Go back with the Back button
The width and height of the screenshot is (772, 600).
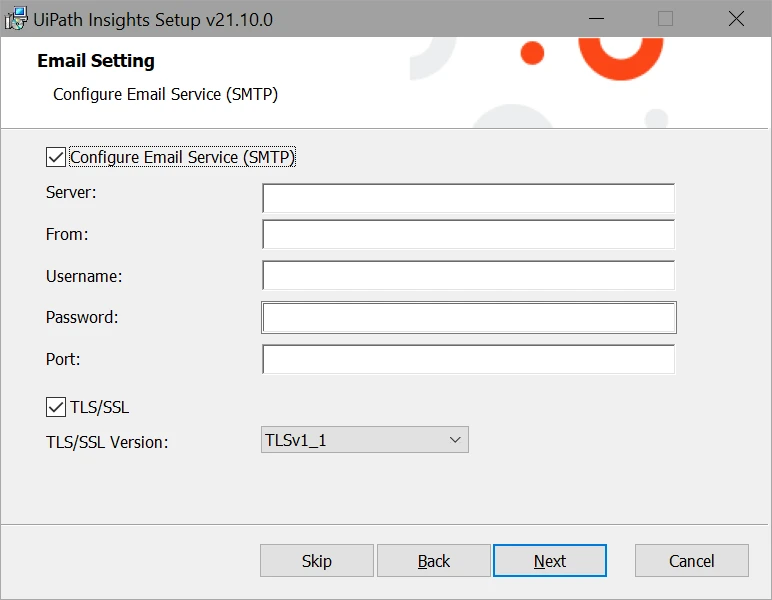pos(434,561)
